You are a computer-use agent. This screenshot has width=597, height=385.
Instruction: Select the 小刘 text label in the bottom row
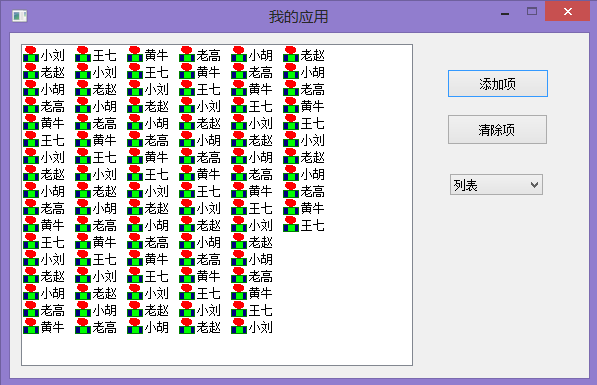coord(260,327)
